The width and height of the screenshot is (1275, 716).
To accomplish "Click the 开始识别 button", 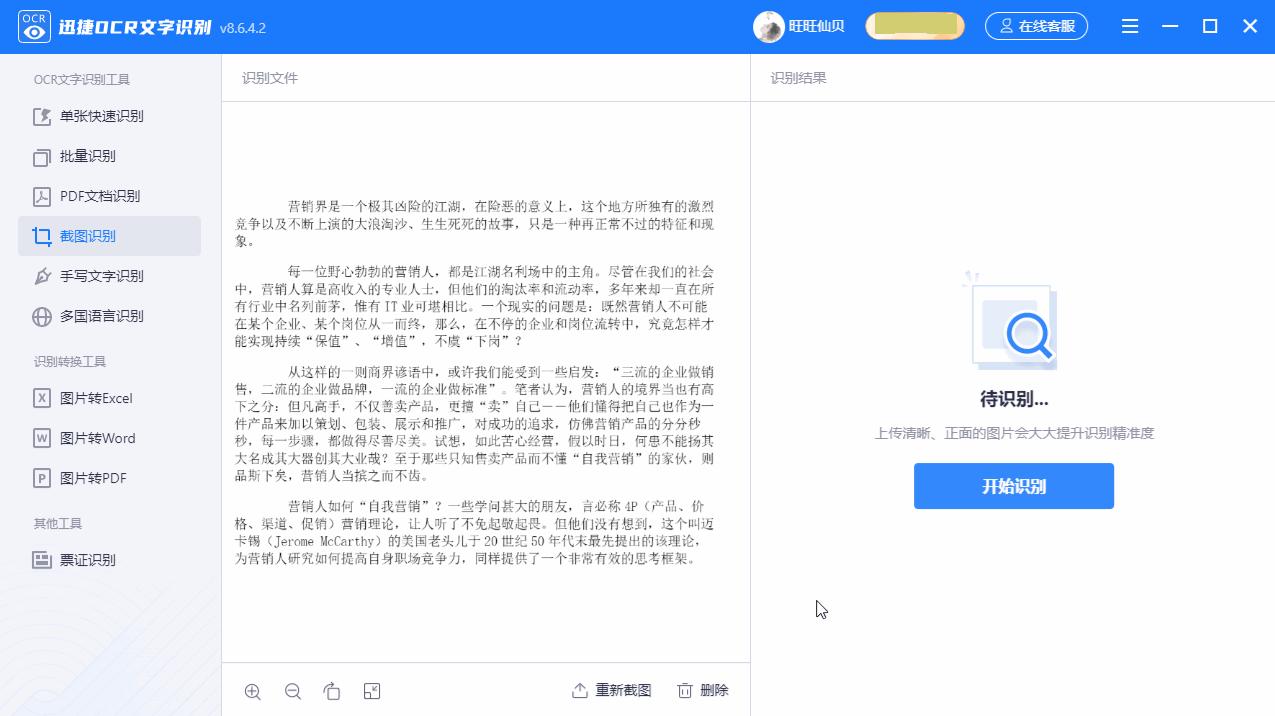I will tap(1013, 486).
